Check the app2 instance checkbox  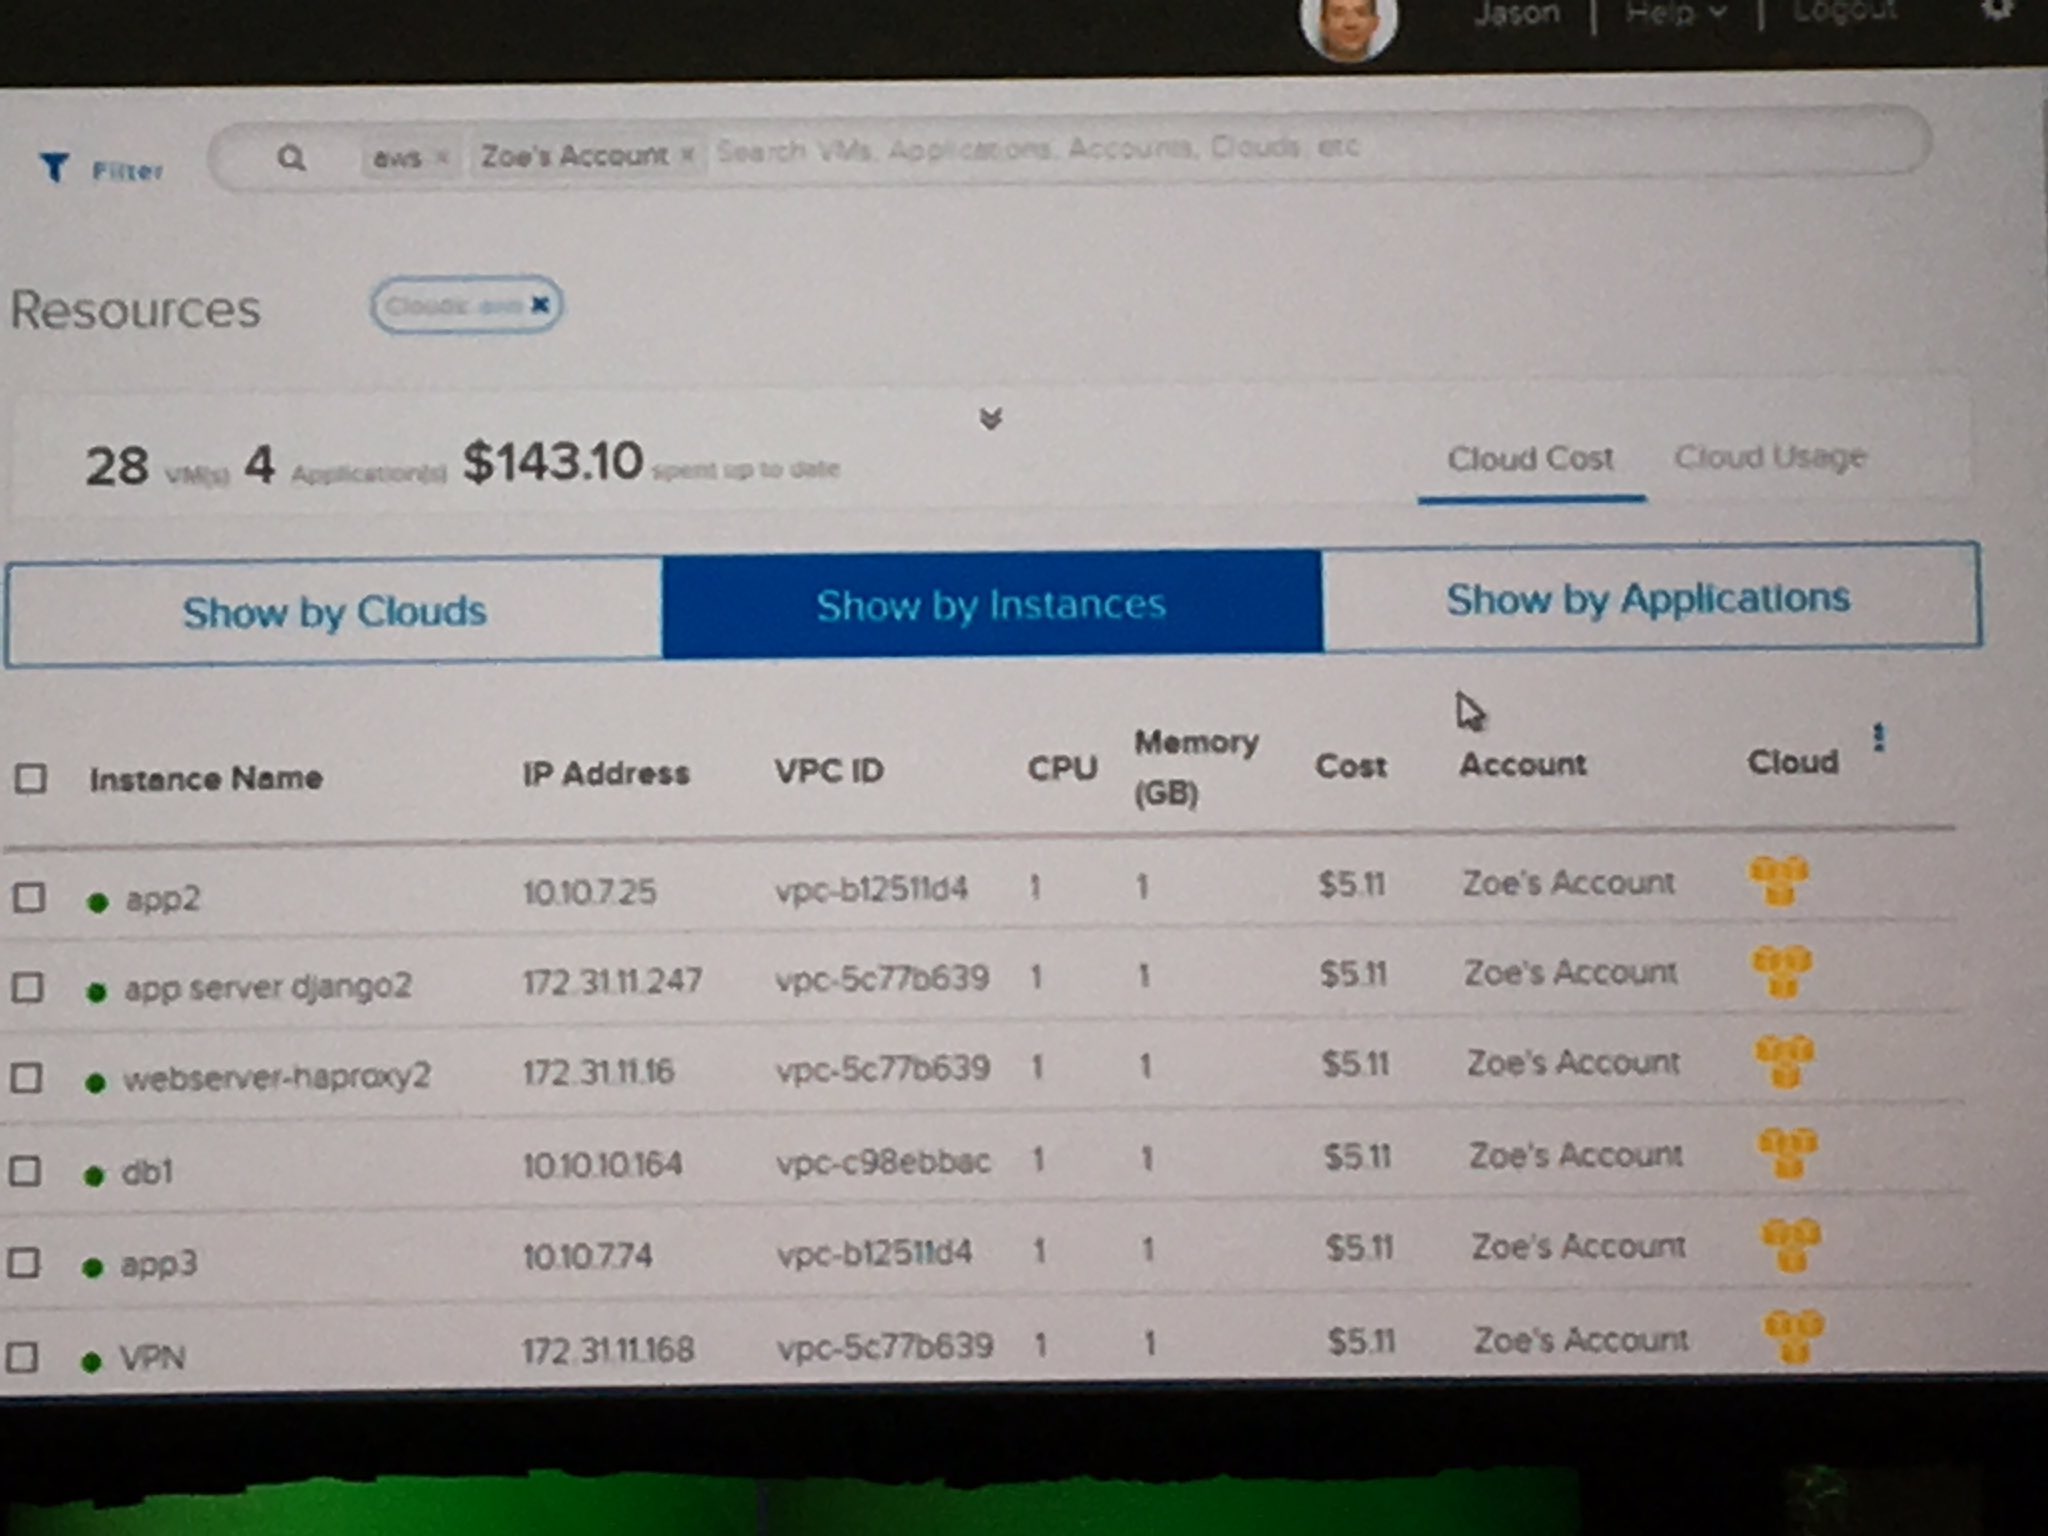pyautogui.click(x=29, y=897)
